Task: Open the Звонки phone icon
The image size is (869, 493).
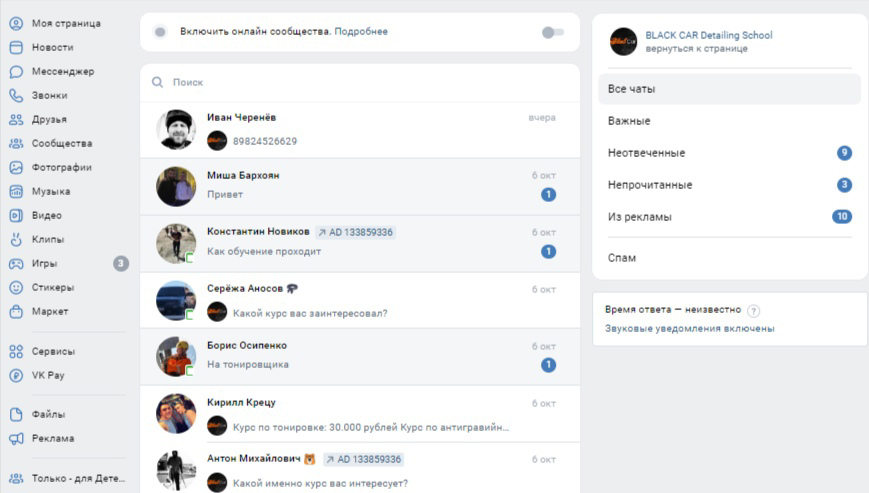Action: coord(16,95)
